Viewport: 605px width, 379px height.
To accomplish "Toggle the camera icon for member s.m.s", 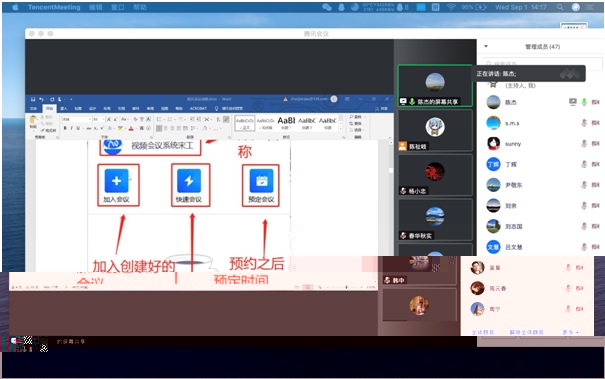I will [x=595, y=123].
